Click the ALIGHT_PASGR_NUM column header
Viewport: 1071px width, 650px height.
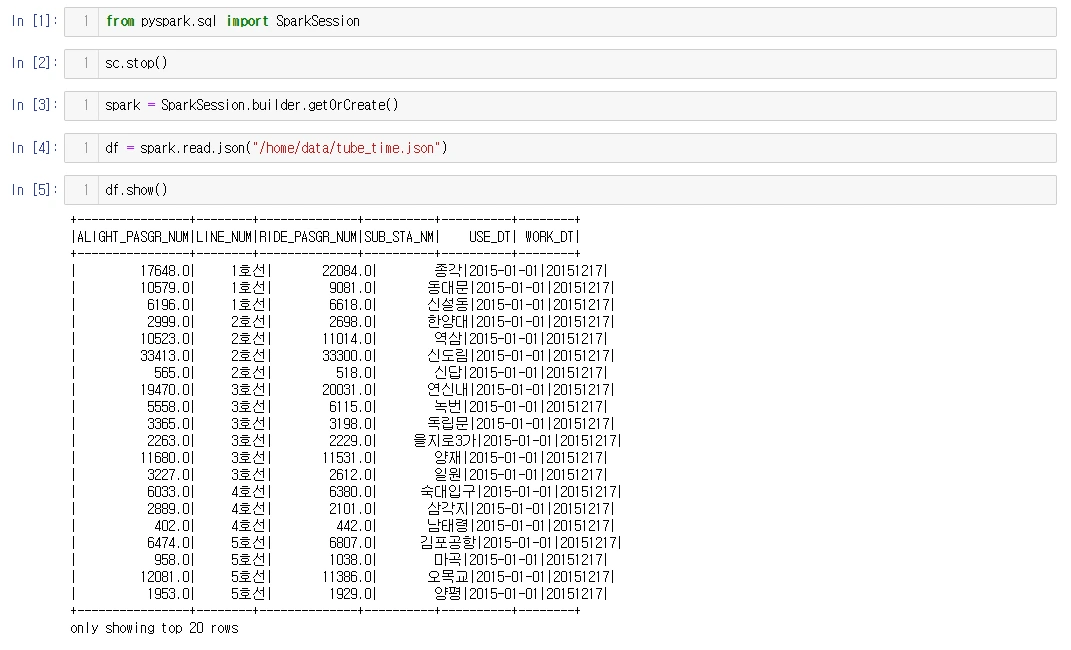tap(133, 237)
